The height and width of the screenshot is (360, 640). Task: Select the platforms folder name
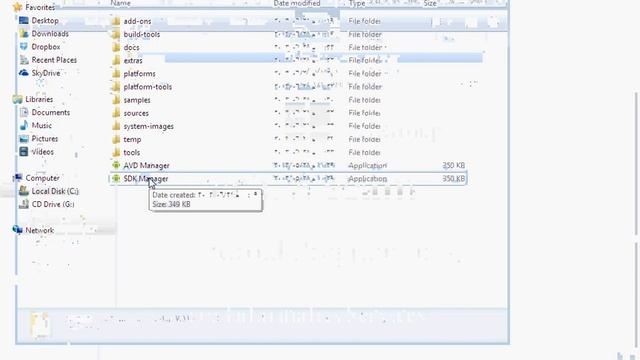point(139,73)
